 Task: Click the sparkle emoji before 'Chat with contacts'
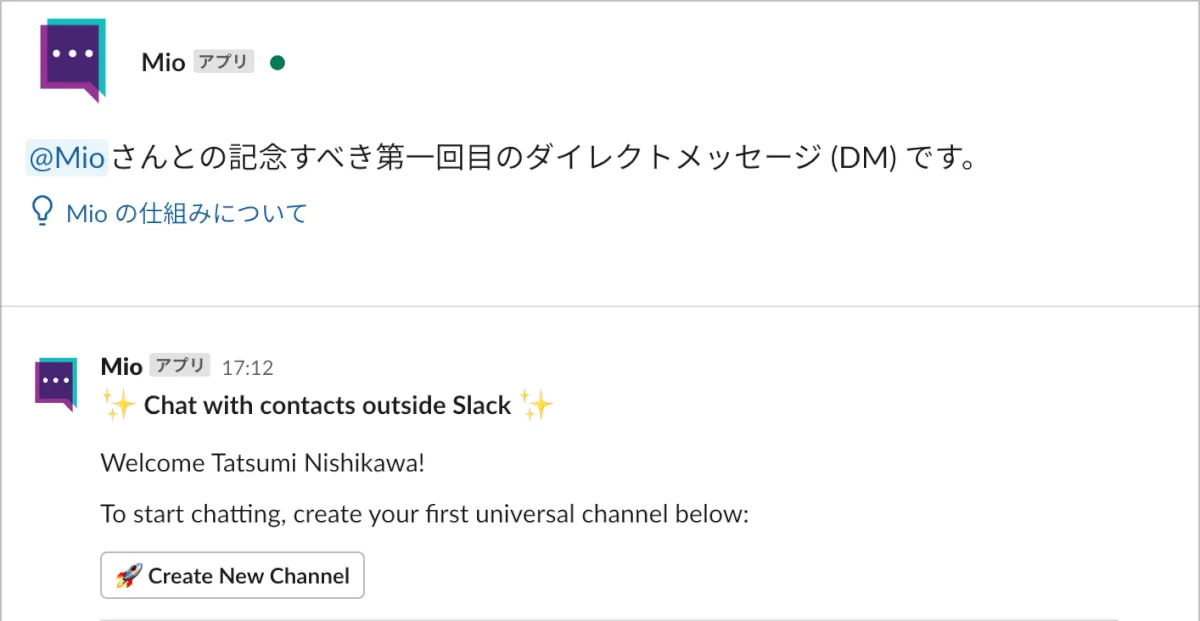coord(118,405)
